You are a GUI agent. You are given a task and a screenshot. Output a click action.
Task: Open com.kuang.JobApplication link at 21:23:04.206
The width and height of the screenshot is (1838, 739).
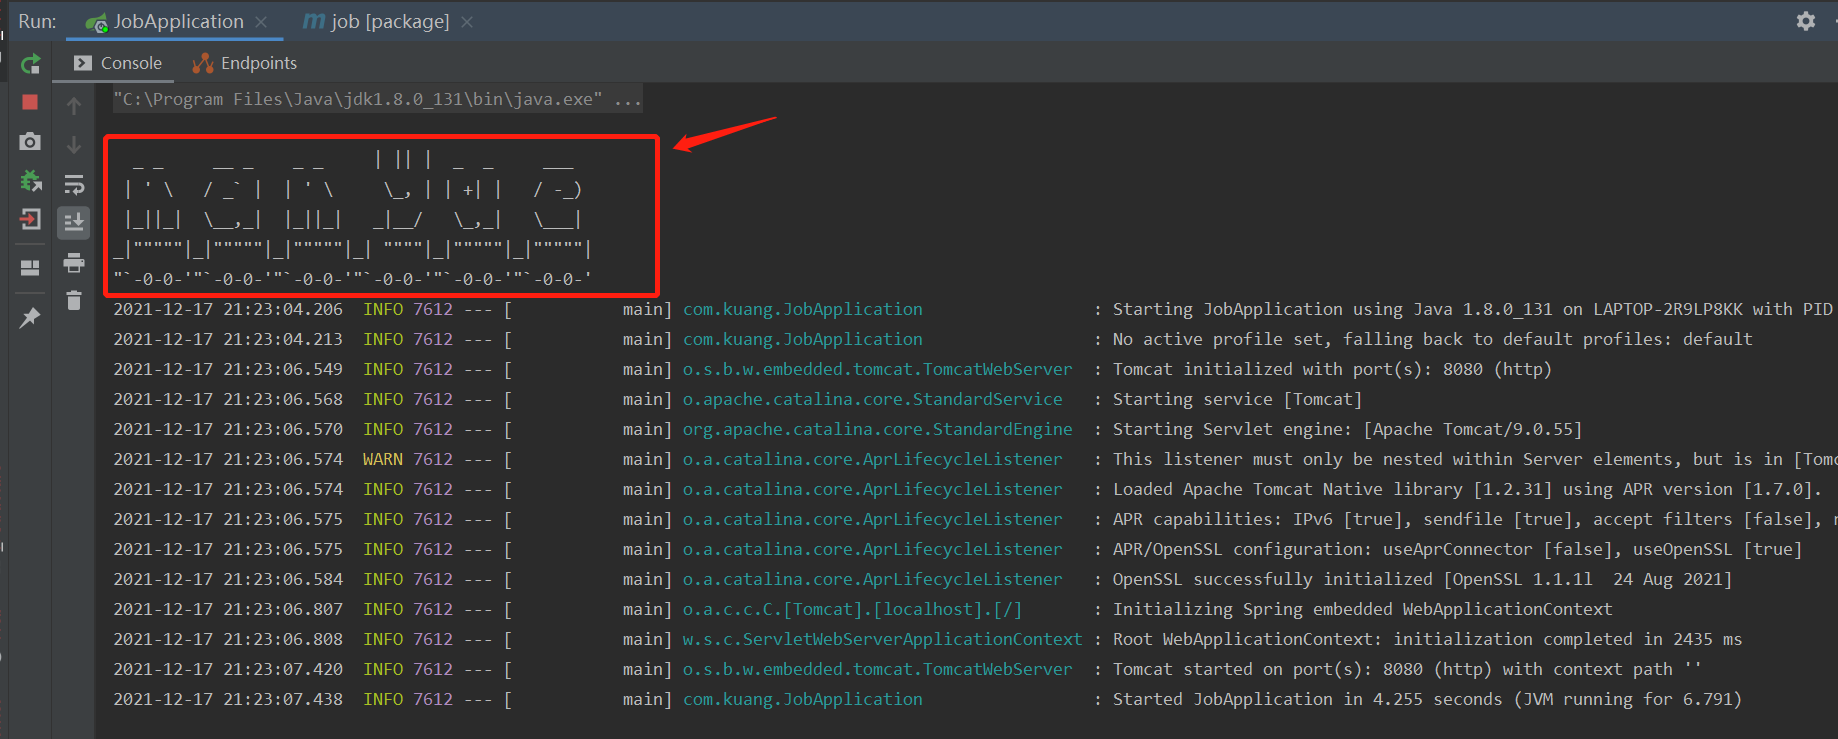(x=803, y=309)
